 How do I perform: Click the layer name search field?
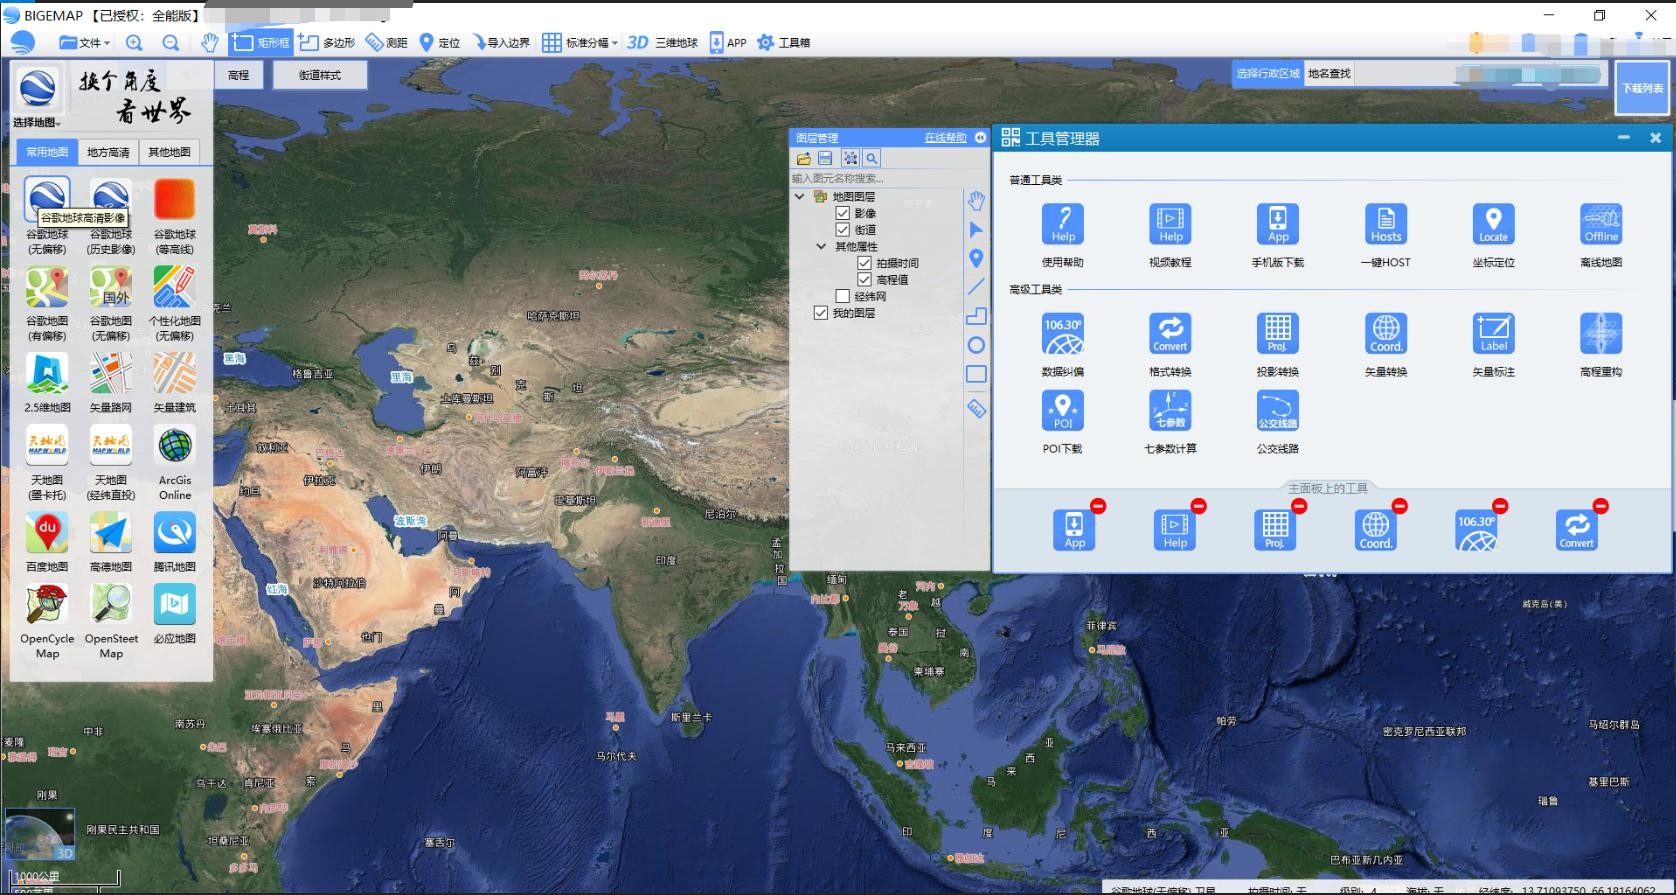pos(870,178)
